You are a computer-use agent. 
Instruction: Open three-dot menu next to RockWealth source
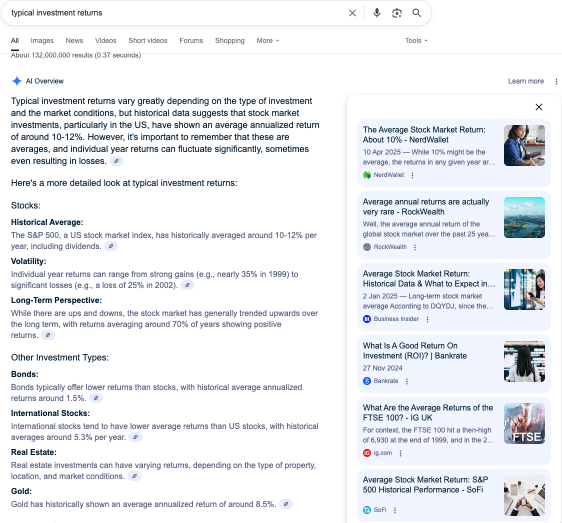[x=415, y=247]
